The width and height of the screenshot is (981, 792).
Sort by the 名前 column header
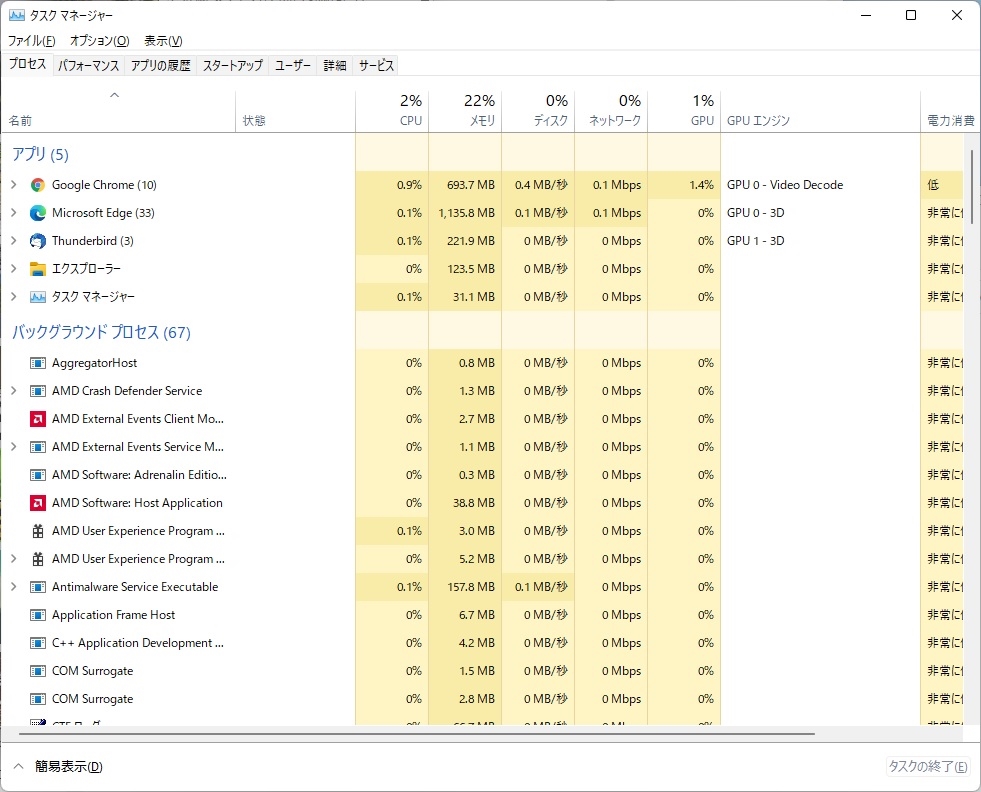(x=118, y=111)
